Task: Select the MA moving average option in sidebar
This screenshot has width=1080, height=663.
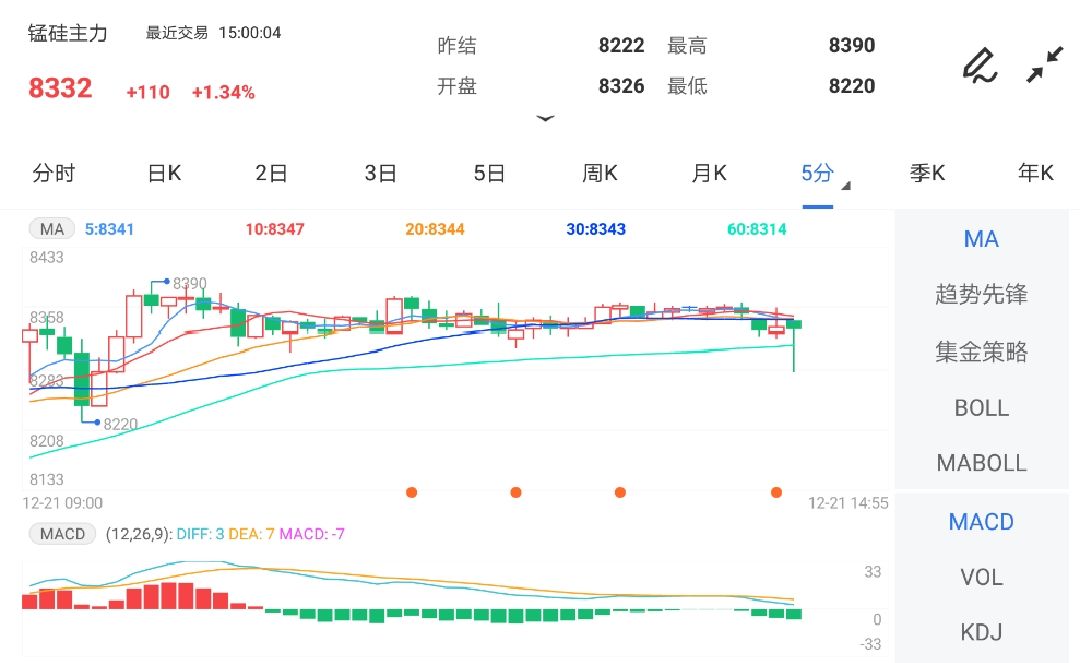Action: 981,239
